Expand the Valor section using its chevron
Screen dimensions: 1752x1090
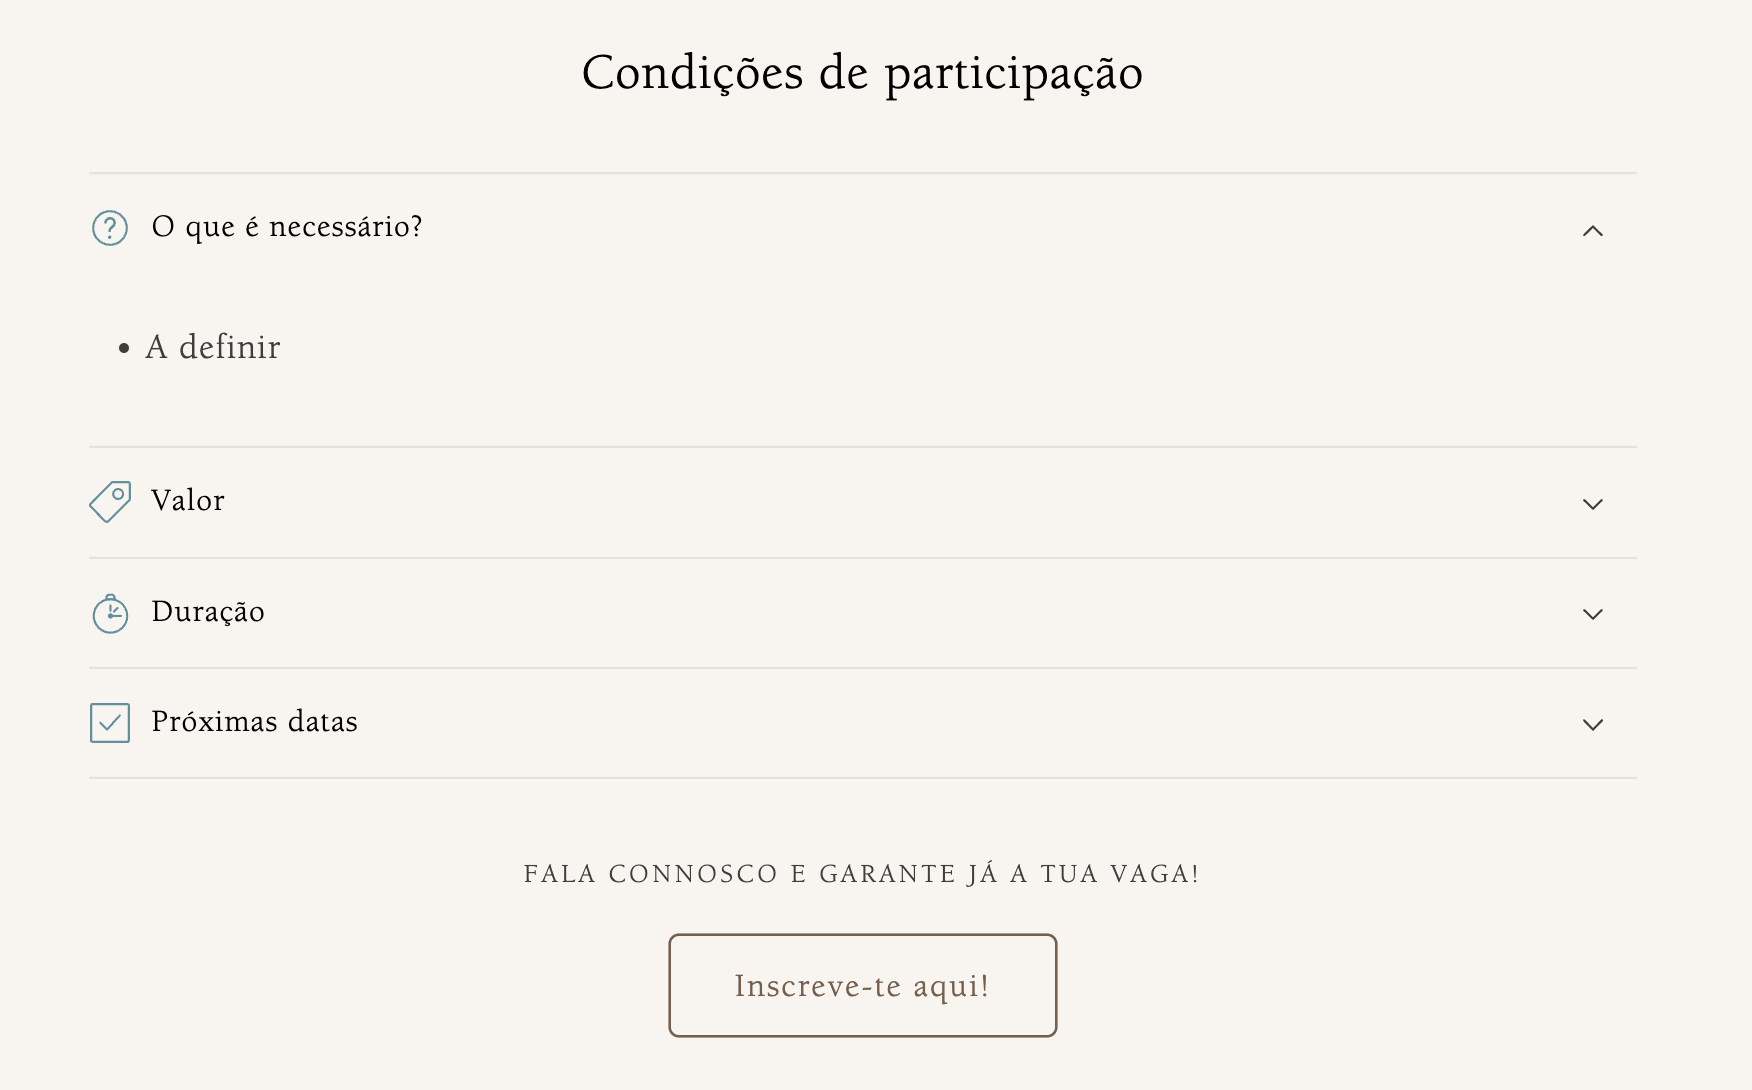[1593, 504]
